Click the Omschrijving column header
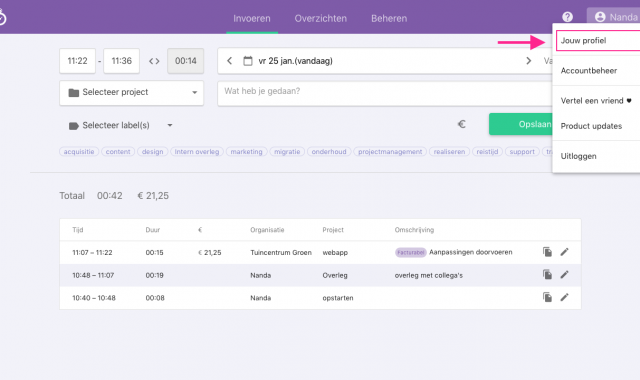 (x=414, y=230)
